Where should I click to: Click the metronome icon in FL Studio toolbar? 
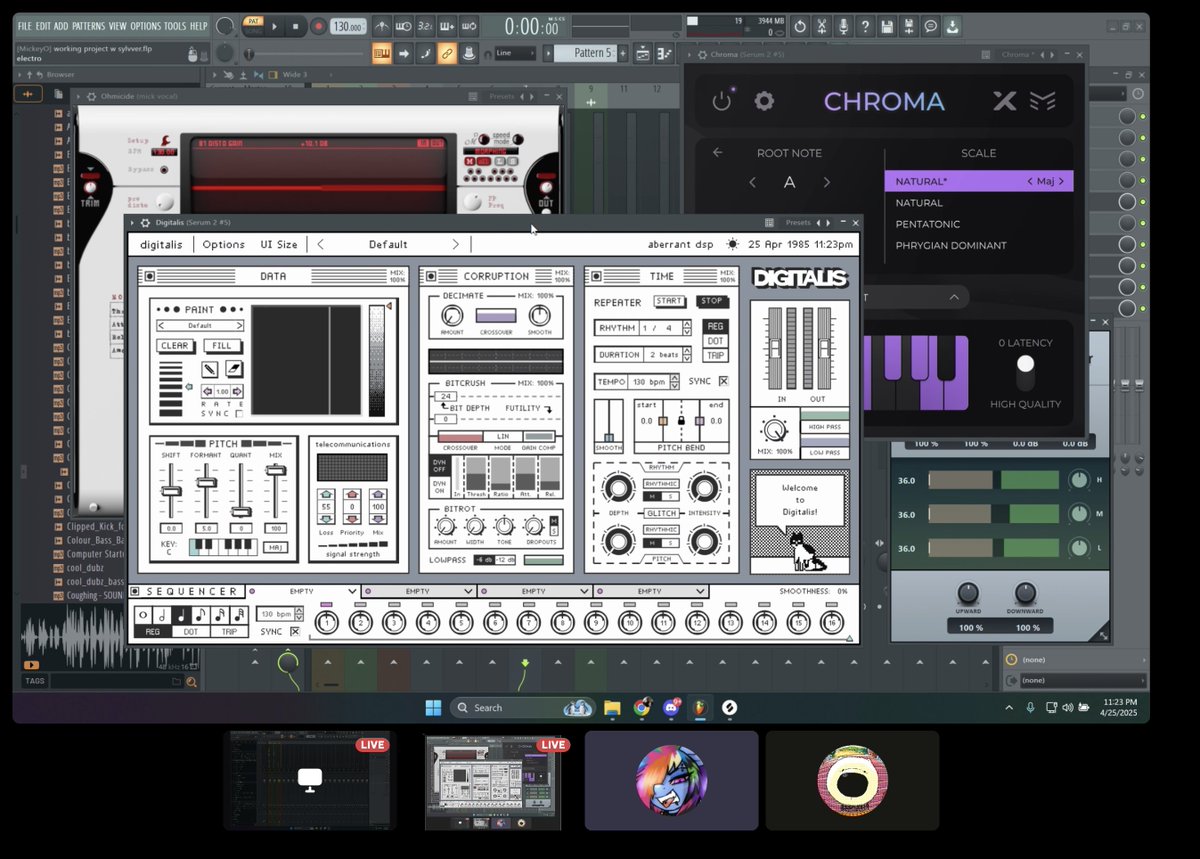[381, 27]
